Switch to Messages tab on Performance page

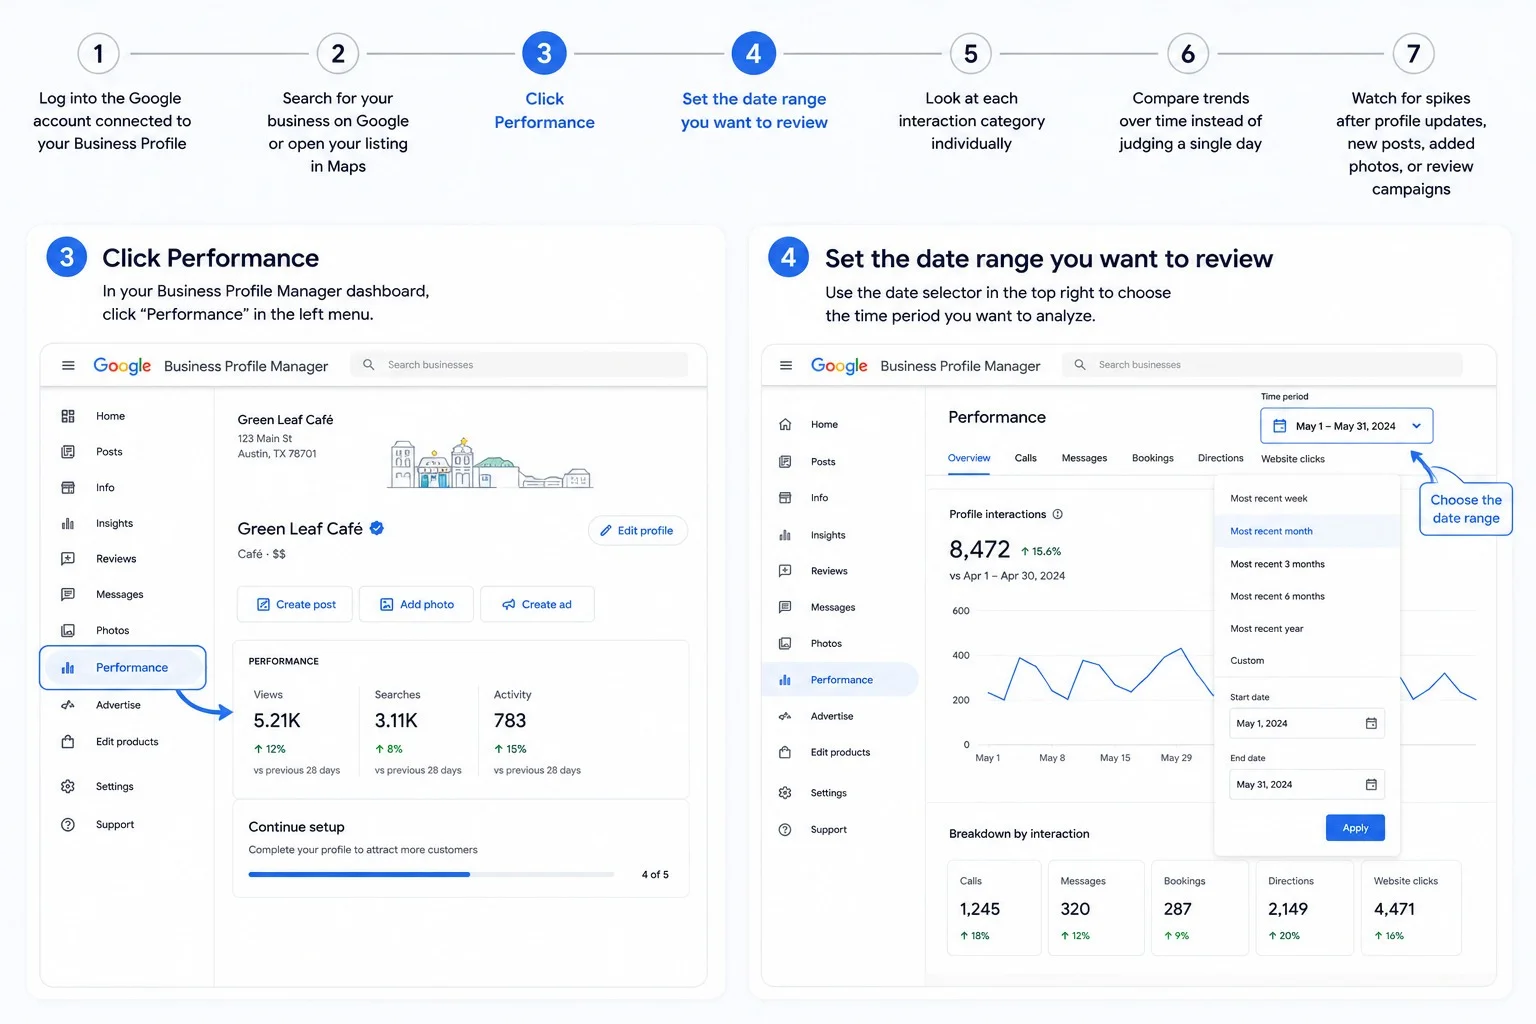coord(1084,458)
